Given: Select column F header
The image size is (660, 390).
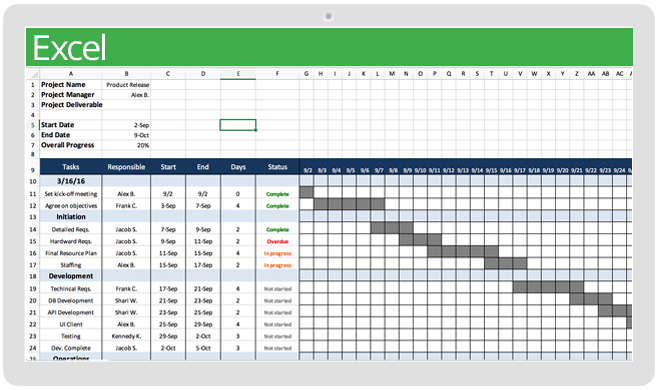Looking at the screenshot, I should pos(277,74).
